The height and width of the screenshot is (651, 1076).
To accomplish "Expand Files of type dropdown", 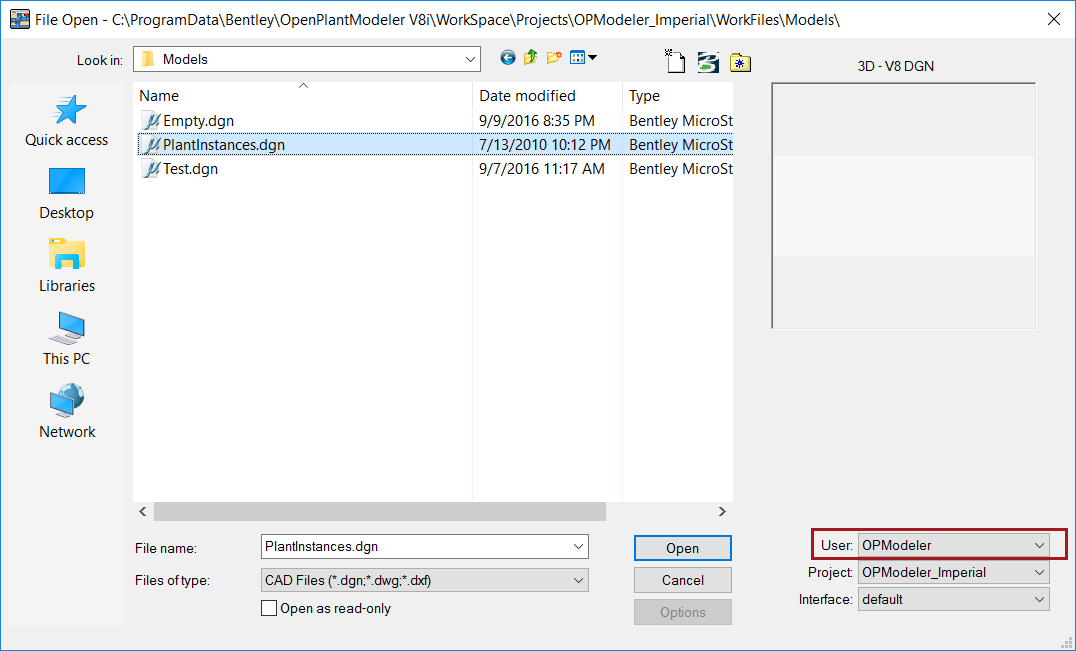I will [578, 580].
